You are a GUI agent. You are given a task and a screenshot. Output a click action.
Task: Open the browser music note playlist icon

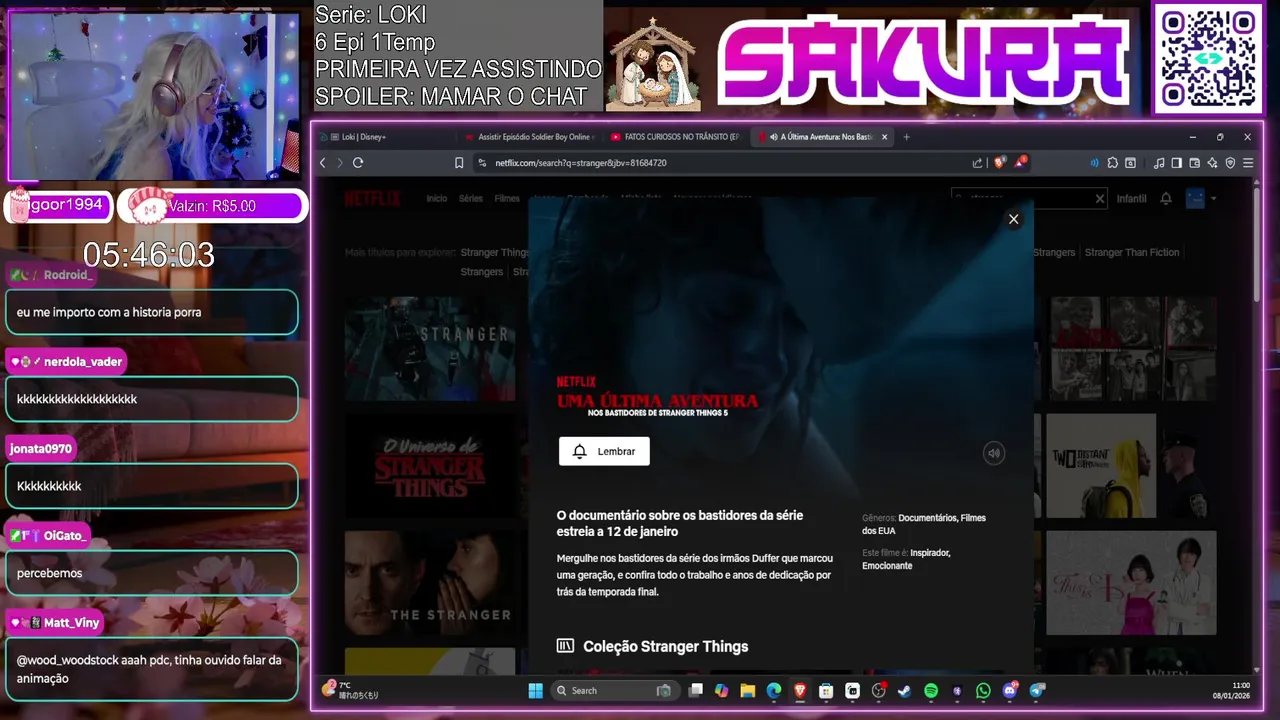(x=1159, y=163)
